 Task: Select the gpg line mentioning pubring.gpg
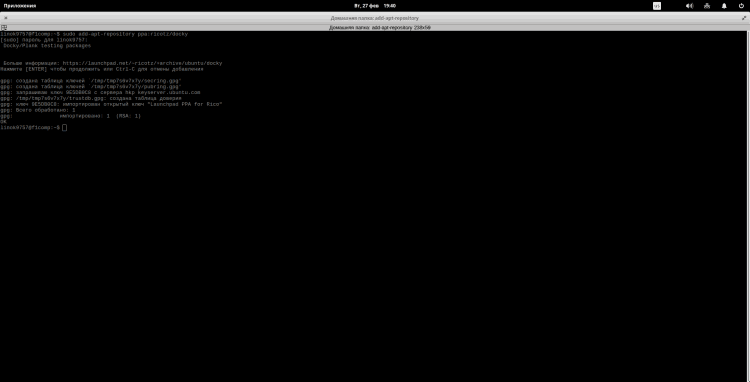[x=91, y=87]
